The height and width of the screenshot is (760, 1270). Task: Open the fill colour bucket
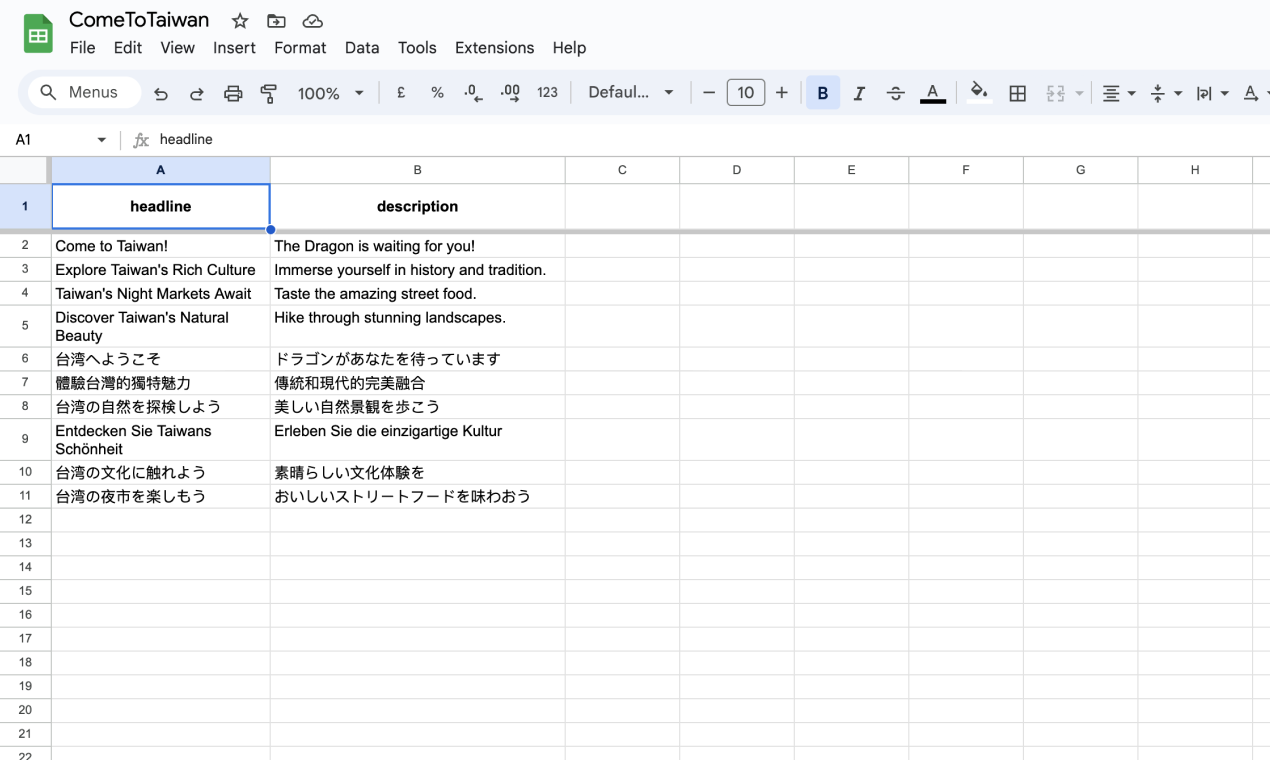pyautogui.click(x=980, y=92)
